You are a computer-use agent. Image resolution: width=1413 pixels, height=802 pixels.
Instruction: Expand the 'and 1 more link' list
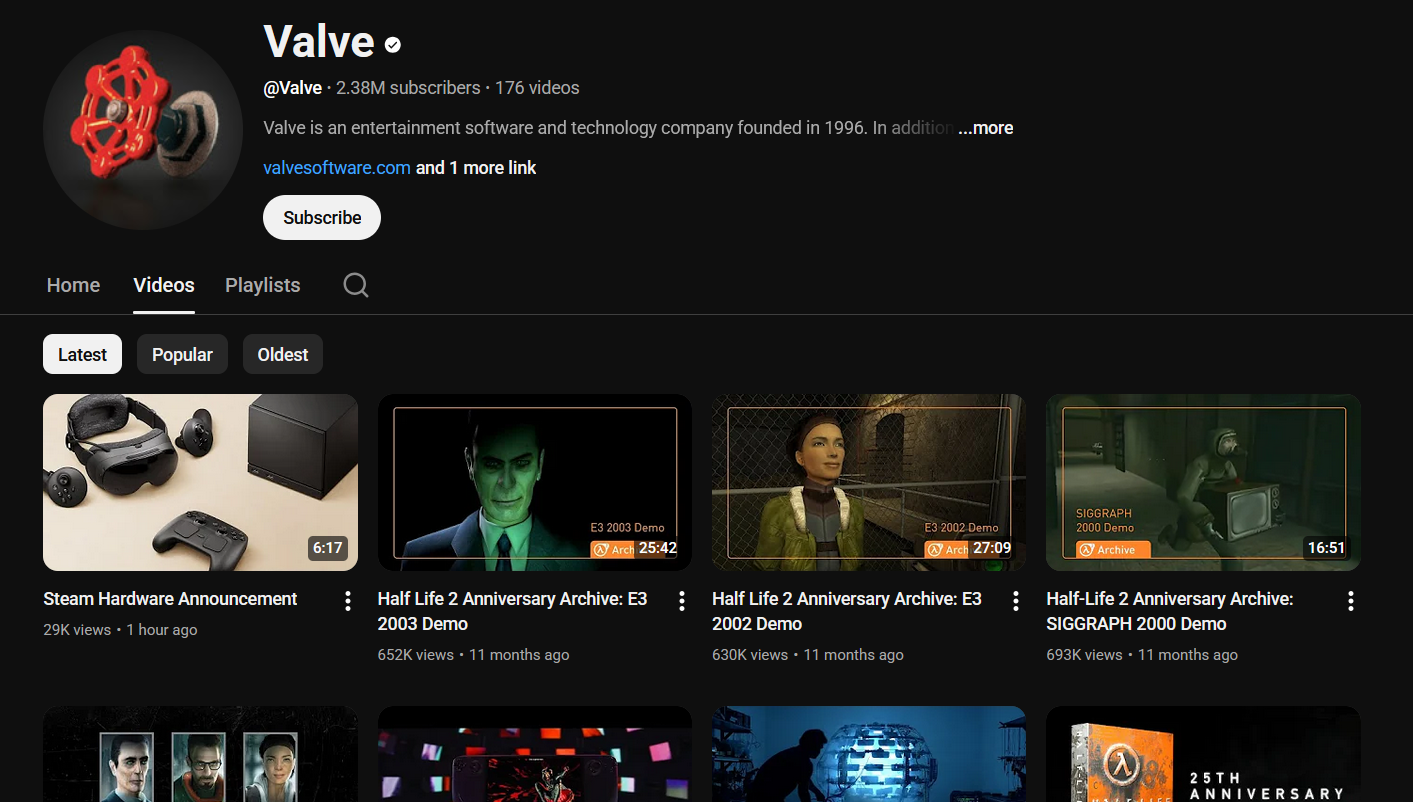(476, 168)
